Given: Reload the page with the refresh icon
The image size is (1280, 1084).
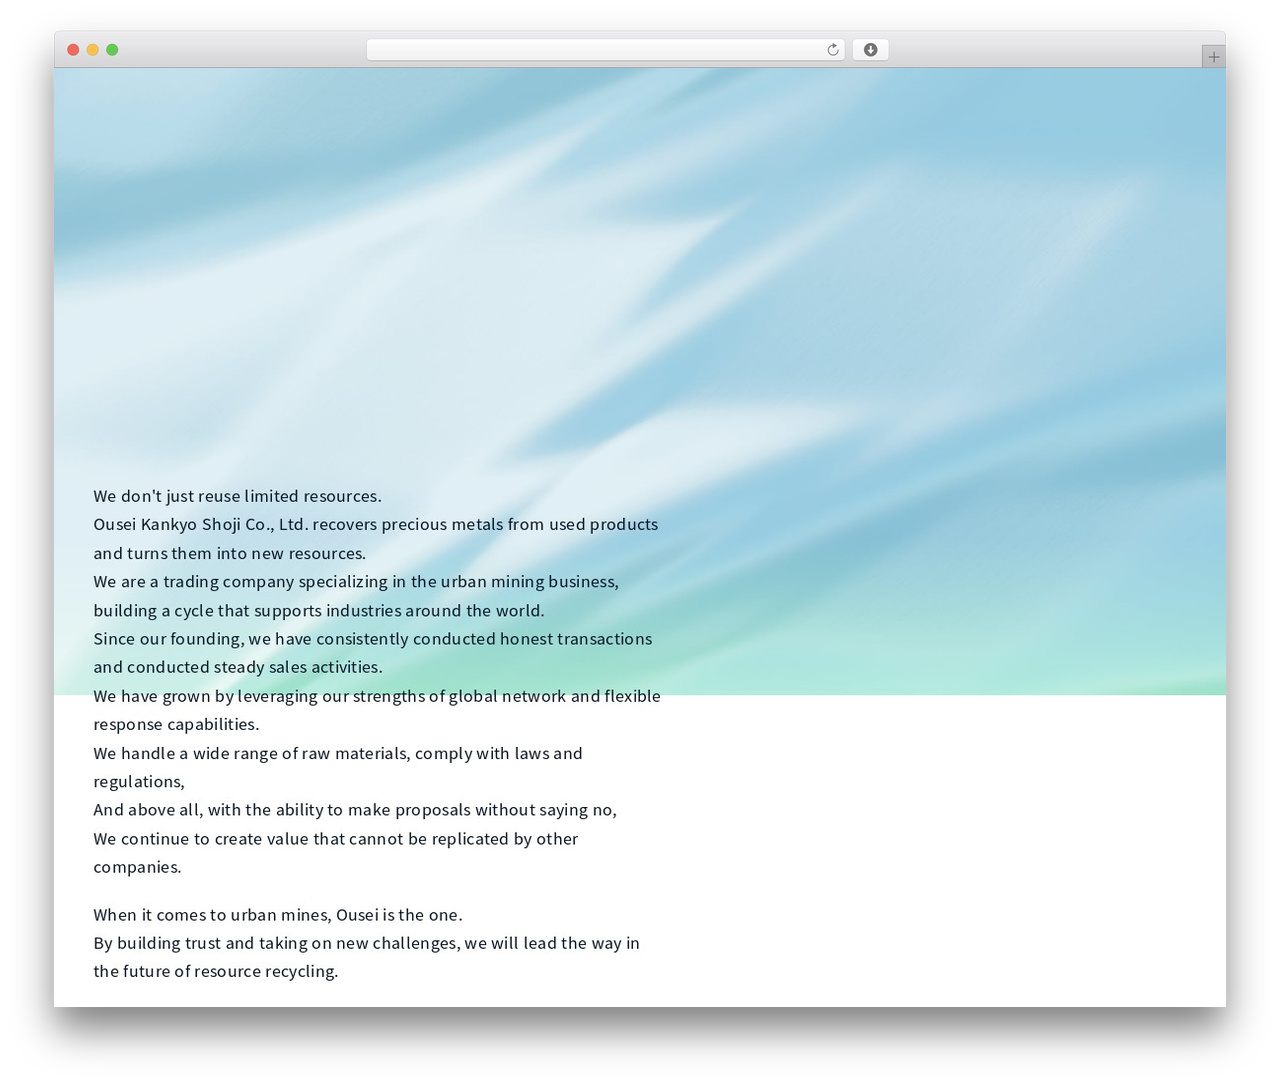Looking at the screenshot, I should click(x=832, y=50).
